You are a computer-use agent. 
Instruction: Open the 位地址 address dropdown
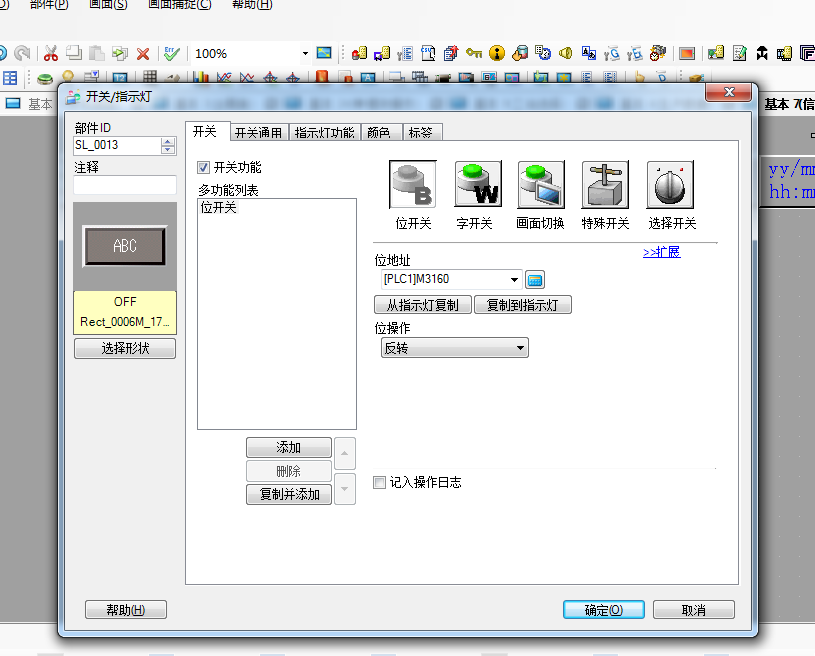pyautogui.click(x=515, y=279)
